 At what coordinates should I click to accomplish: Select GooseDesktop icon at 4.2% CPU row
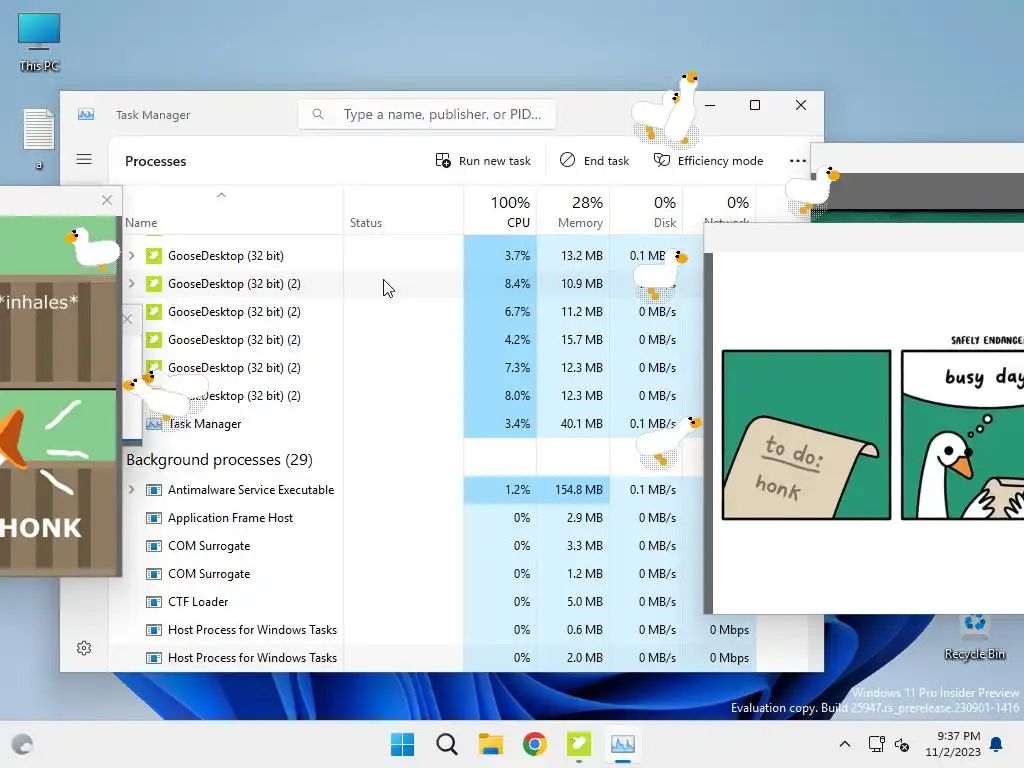[x=153, y=340]
